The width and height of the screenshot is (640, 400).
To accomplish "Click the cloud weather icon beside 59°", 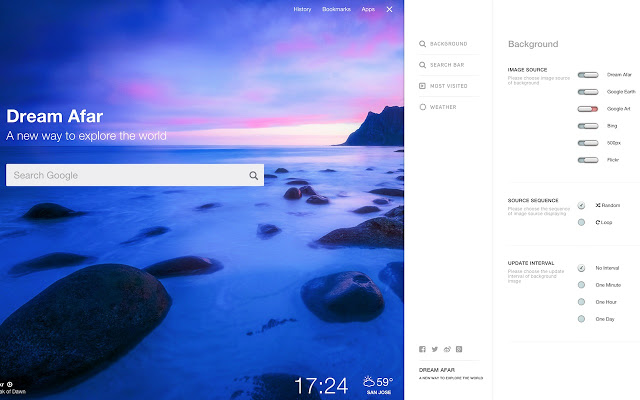I will (369, 382).
